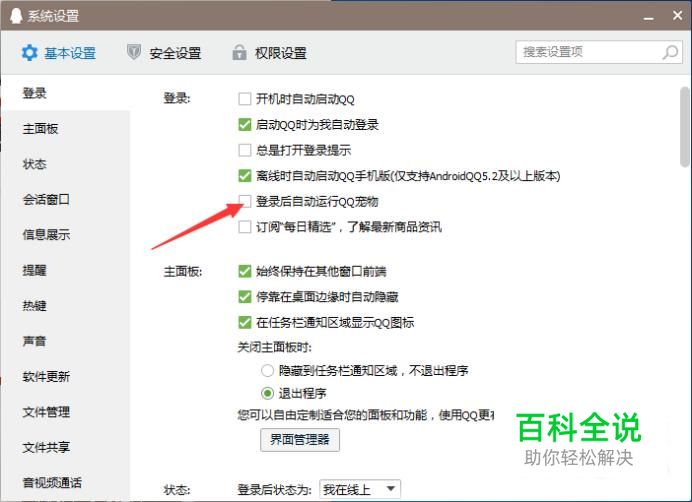This screenshot has height=502, width=692.
Task: Switch to the 权限设置 tab
Action: [x=269, y=53]
